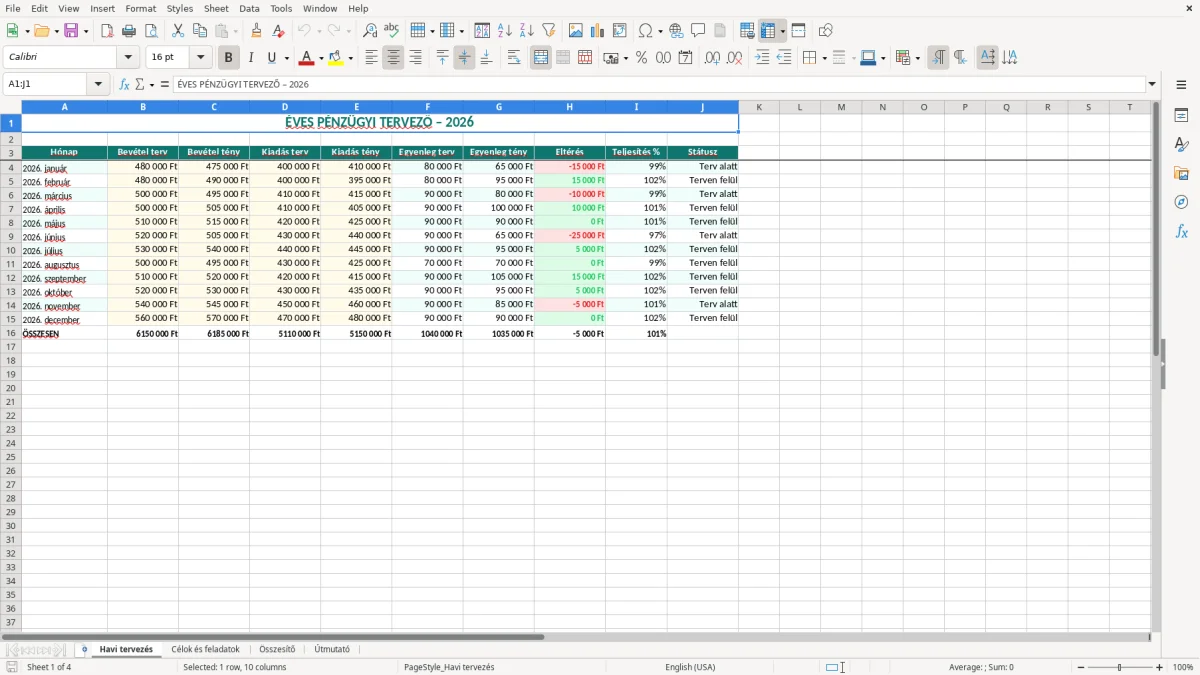1200x675 pixels.
Task: Insert an image
Action: (576, 31)
